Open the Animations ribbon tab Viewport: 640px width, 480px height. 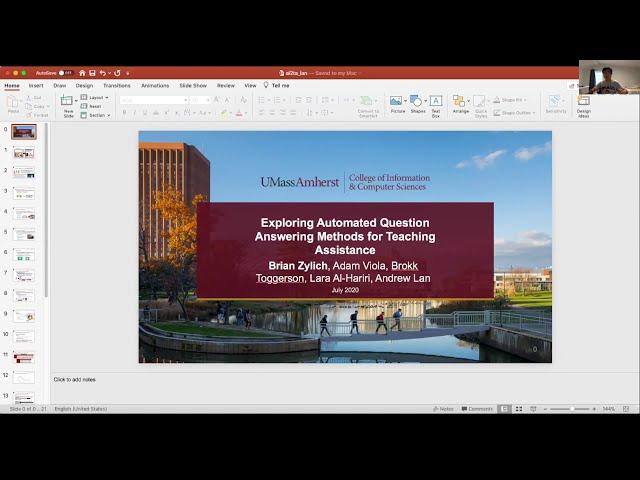click(x=155, y=85)
